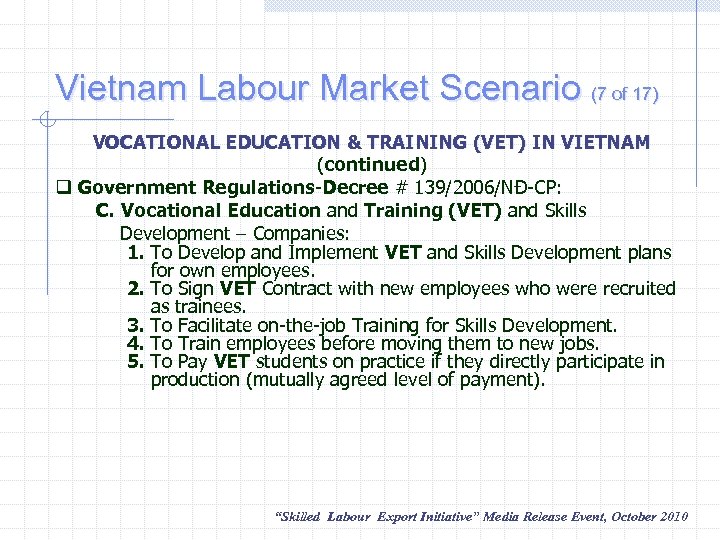
Task: Click the '(continued)' subtitle text
Action: click(x=372, y=164)
